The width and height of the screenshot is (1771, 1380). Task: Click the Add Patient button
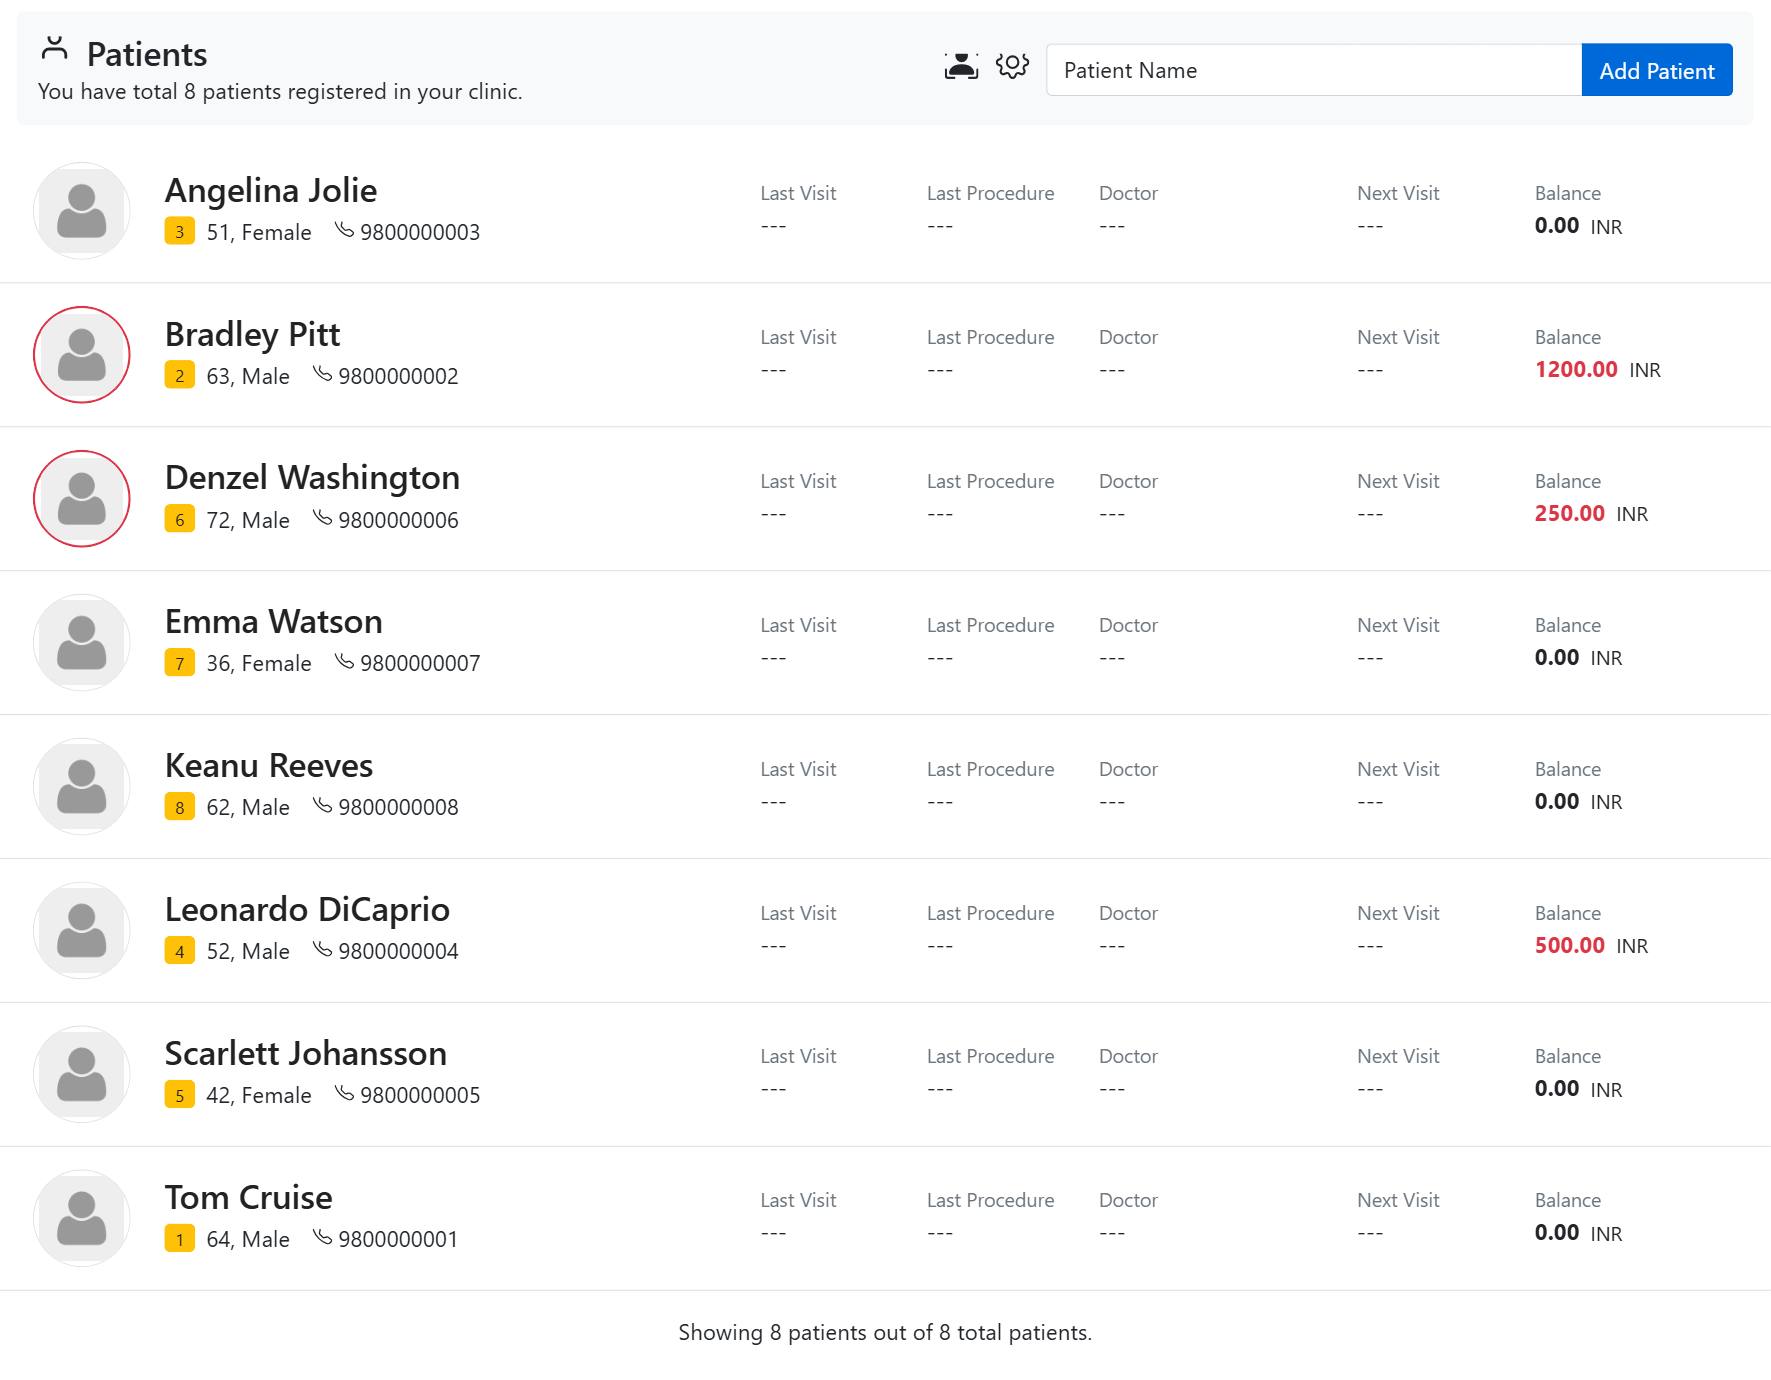coord(1657,70)
